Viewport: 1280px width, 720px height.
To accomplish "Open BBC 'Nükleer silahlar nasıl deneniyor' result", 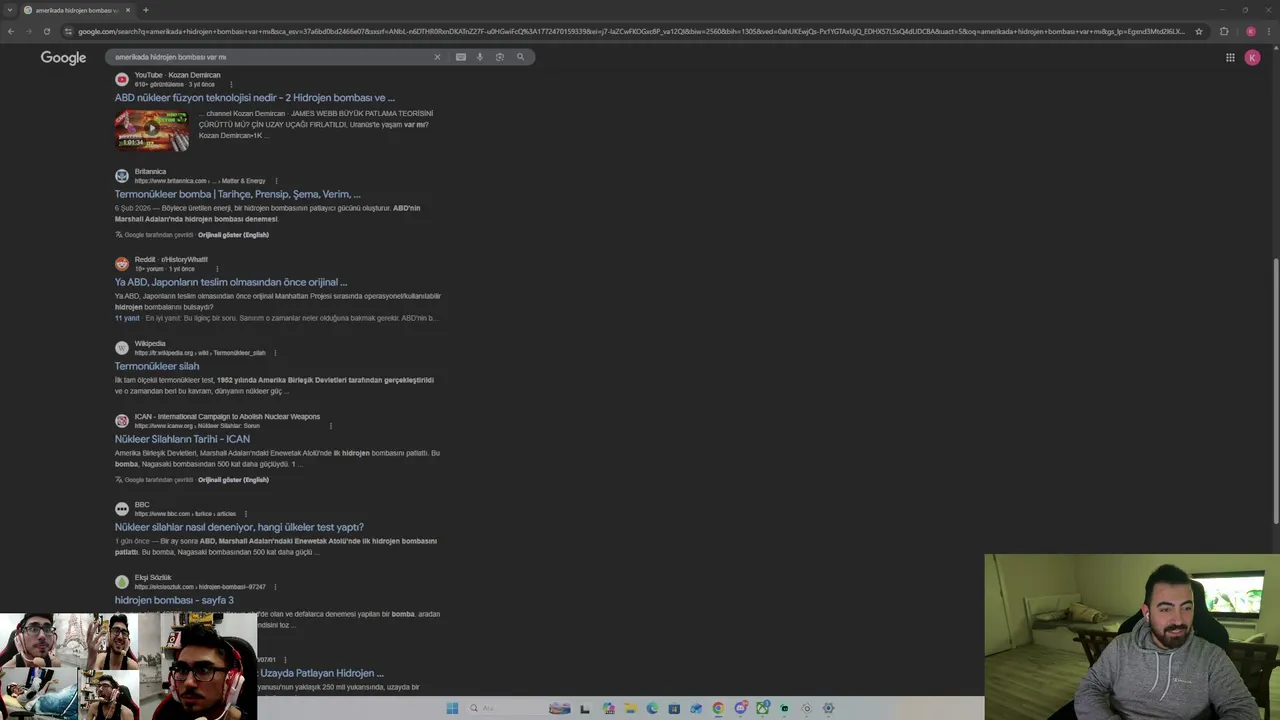I will [239, 527].
